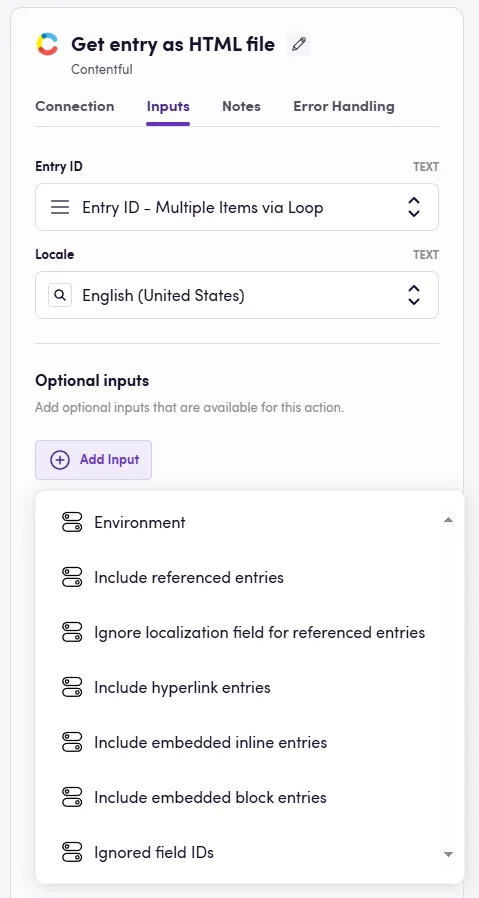Click the Optional inputs heading

click(x=92, y=381)
